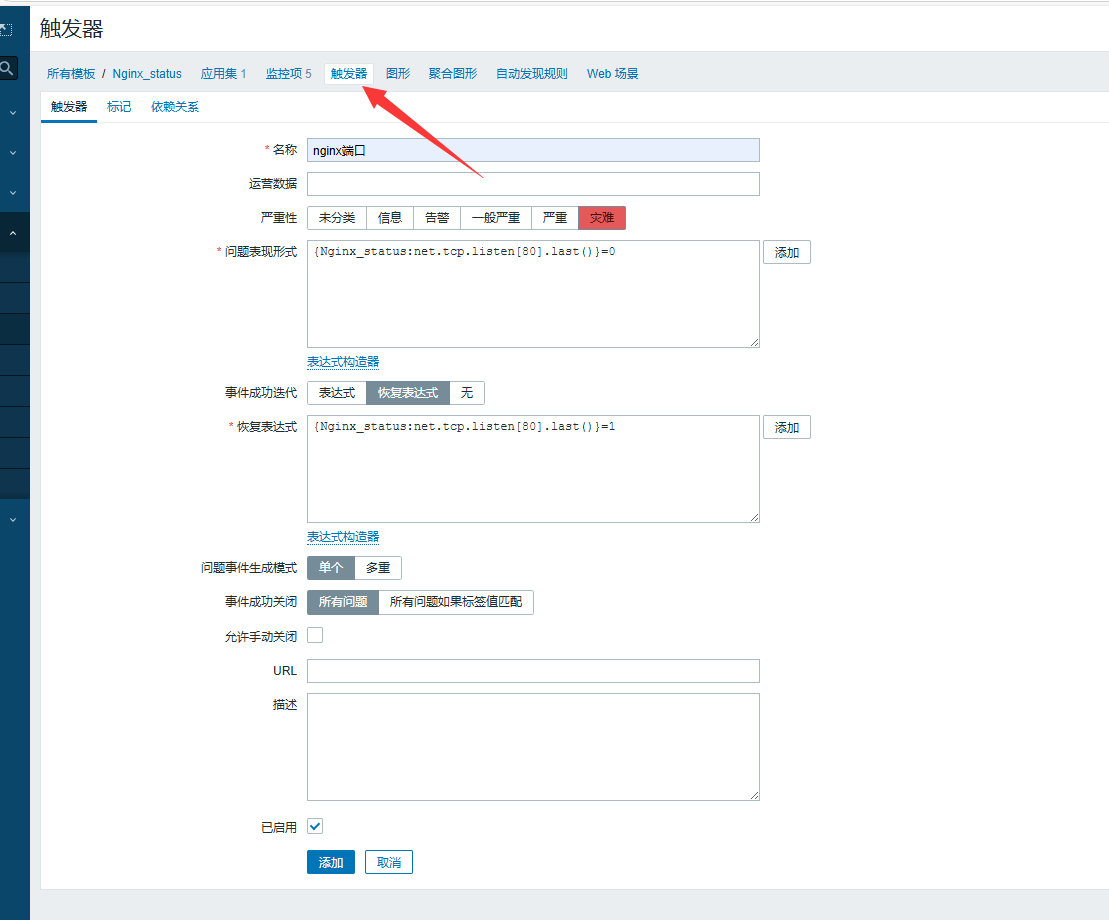Open the Web 场景 tab
The width and height of the screenshot is (1109, 920).
coord(612,74)
